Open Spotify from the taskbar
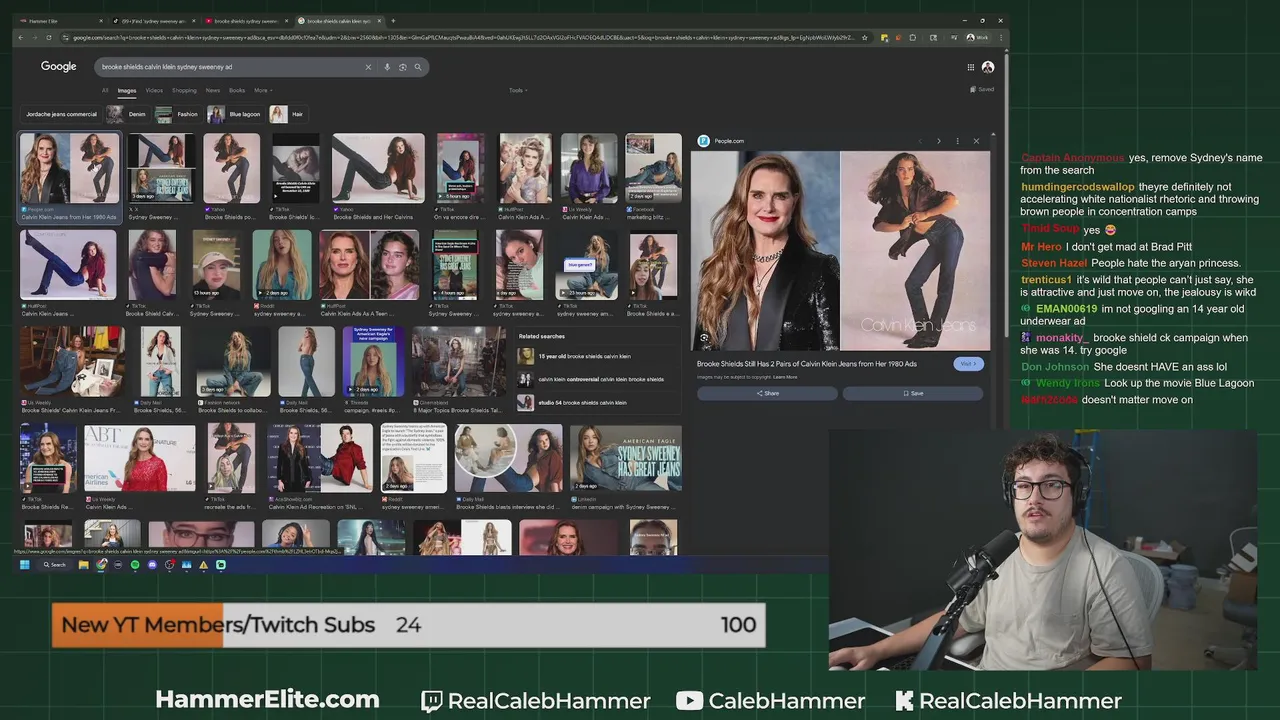The width and height of the screenshot is (1280, 720). [135, 565]
